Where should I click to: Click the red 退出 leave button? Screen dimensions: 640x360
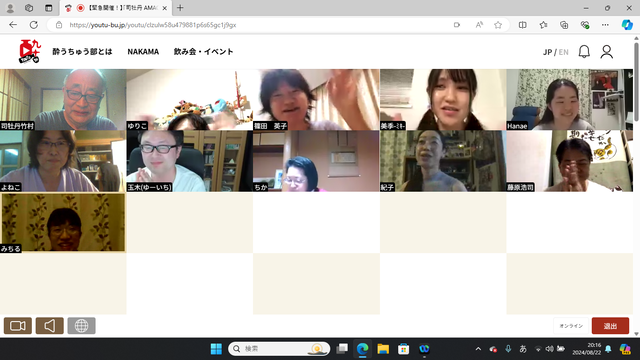coord(610,326)
